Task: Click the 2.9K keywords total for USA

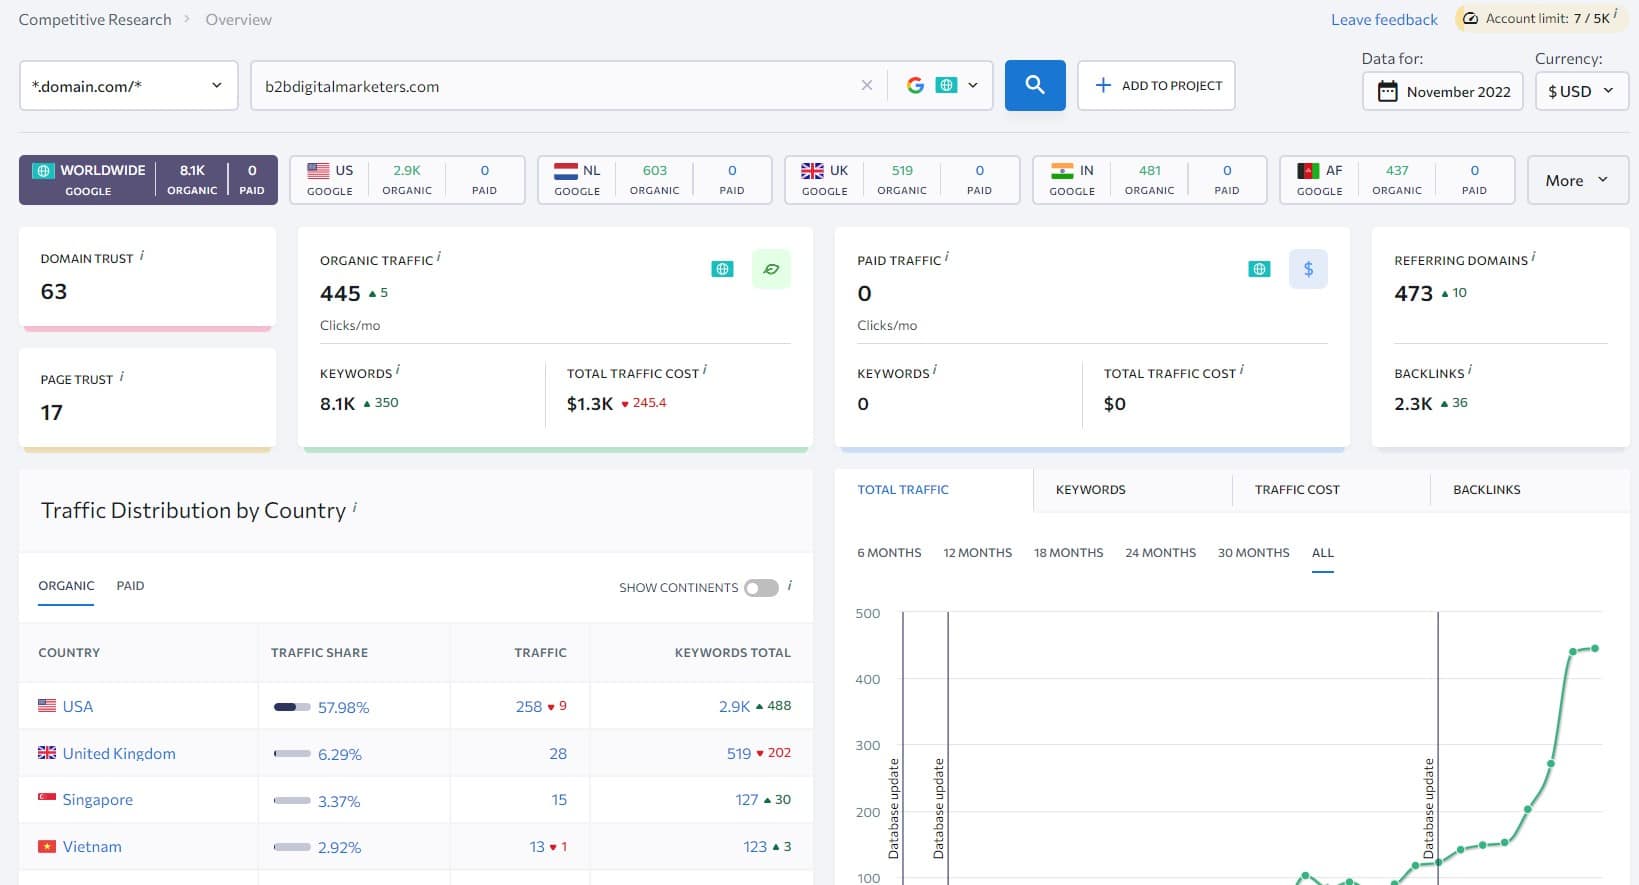Action: [x=734, y=707]
